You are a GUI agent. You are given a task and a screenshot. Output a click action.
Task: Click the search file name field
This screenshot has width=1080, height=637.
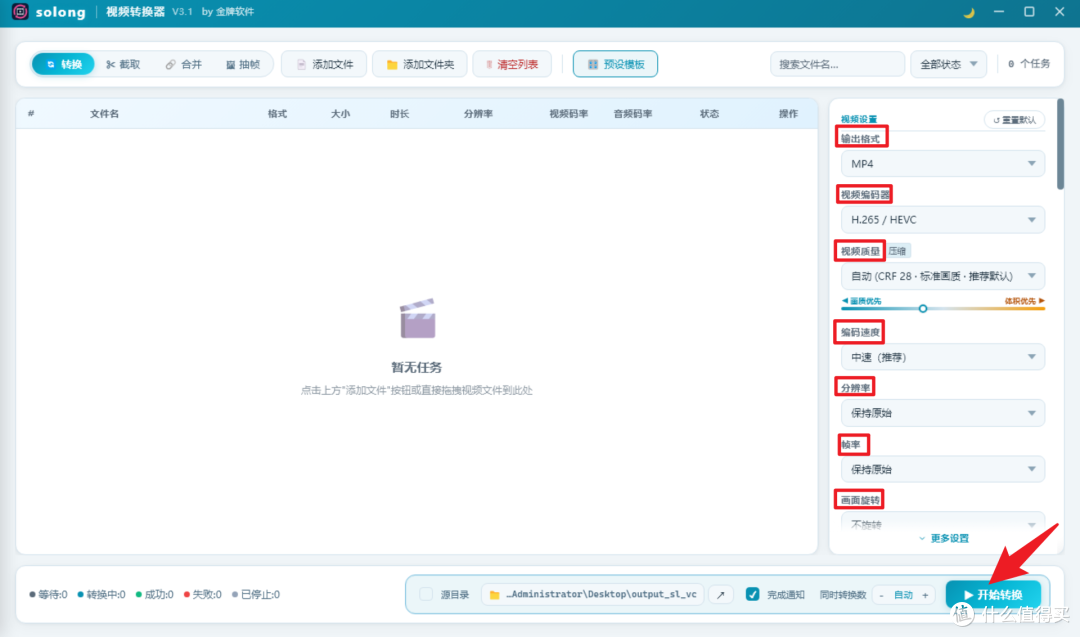click(837, 64)
